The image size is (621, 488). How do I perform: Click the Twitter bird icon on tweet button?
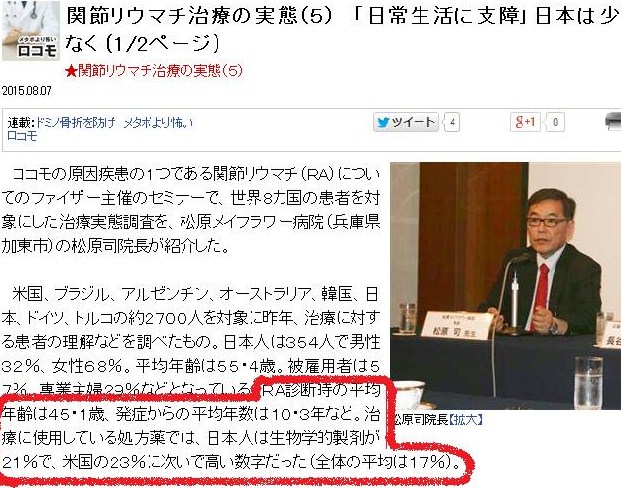pos(383,122)
